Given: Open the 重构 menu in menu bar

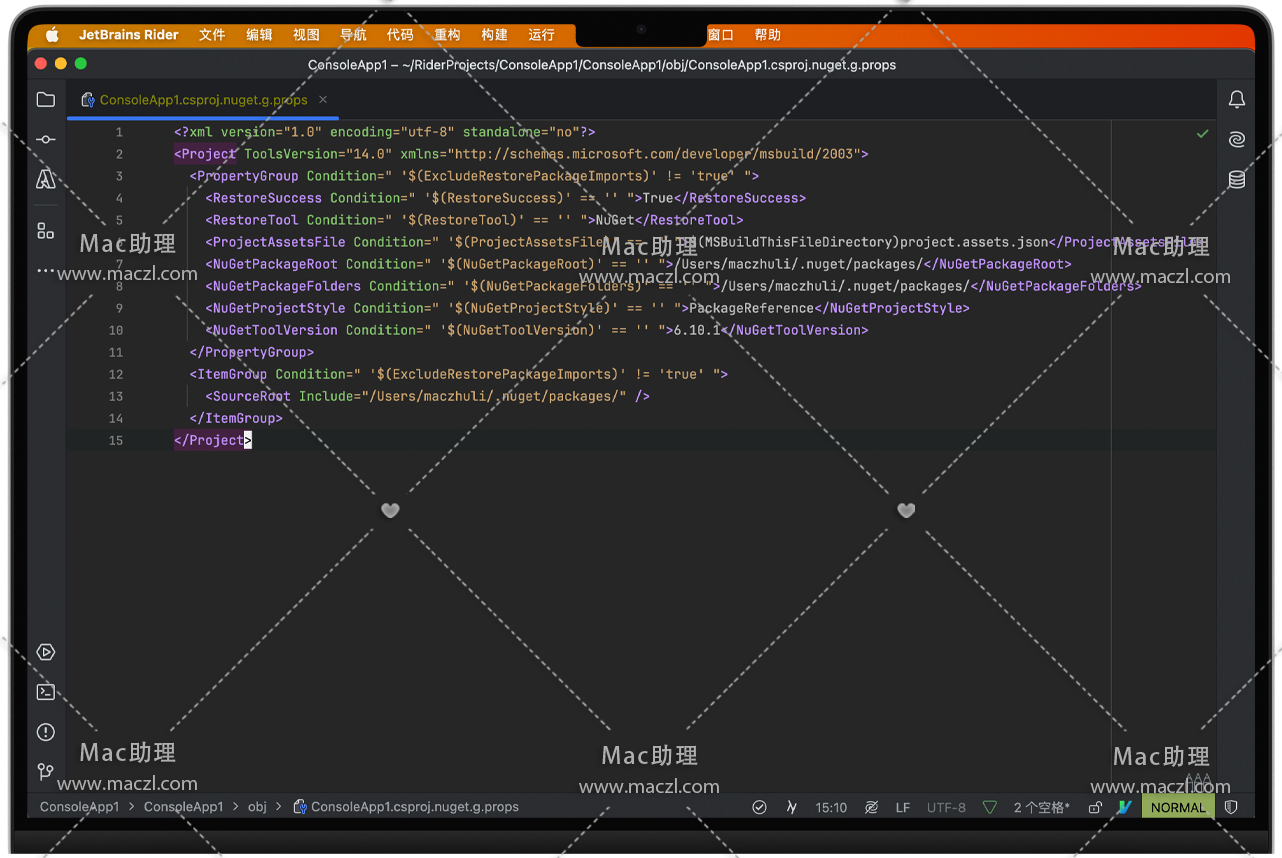Looking at the screenshot, I should (x=447, y=35).
